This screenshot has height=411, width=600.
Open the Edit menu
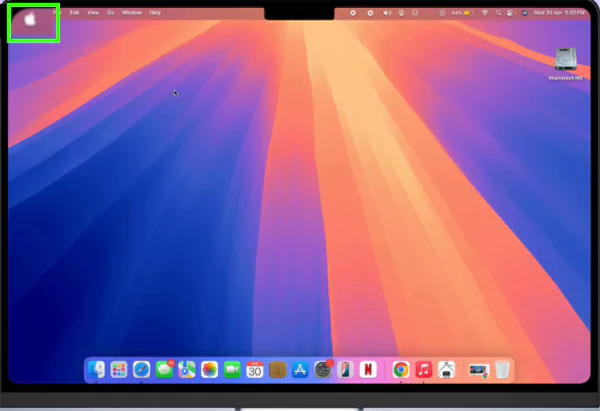pos(74,13)
